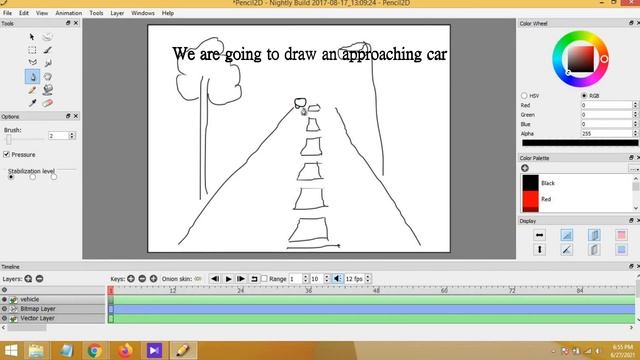Click the Brush size stepper arrows
The image size is (640, 360).
(72, 136)
